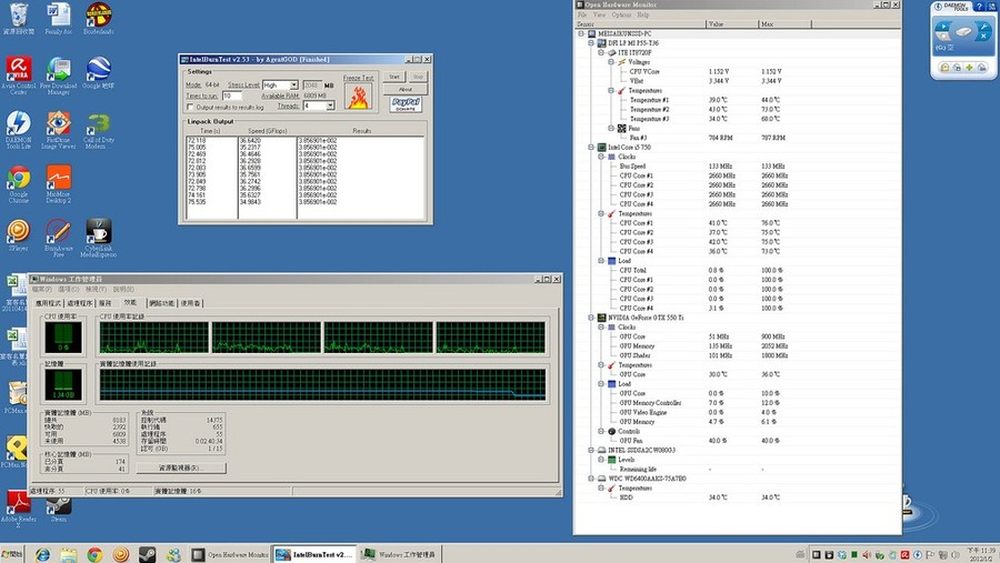Click the CPU usage history graph for first core
1000x563 pixels.
point(154,337)
